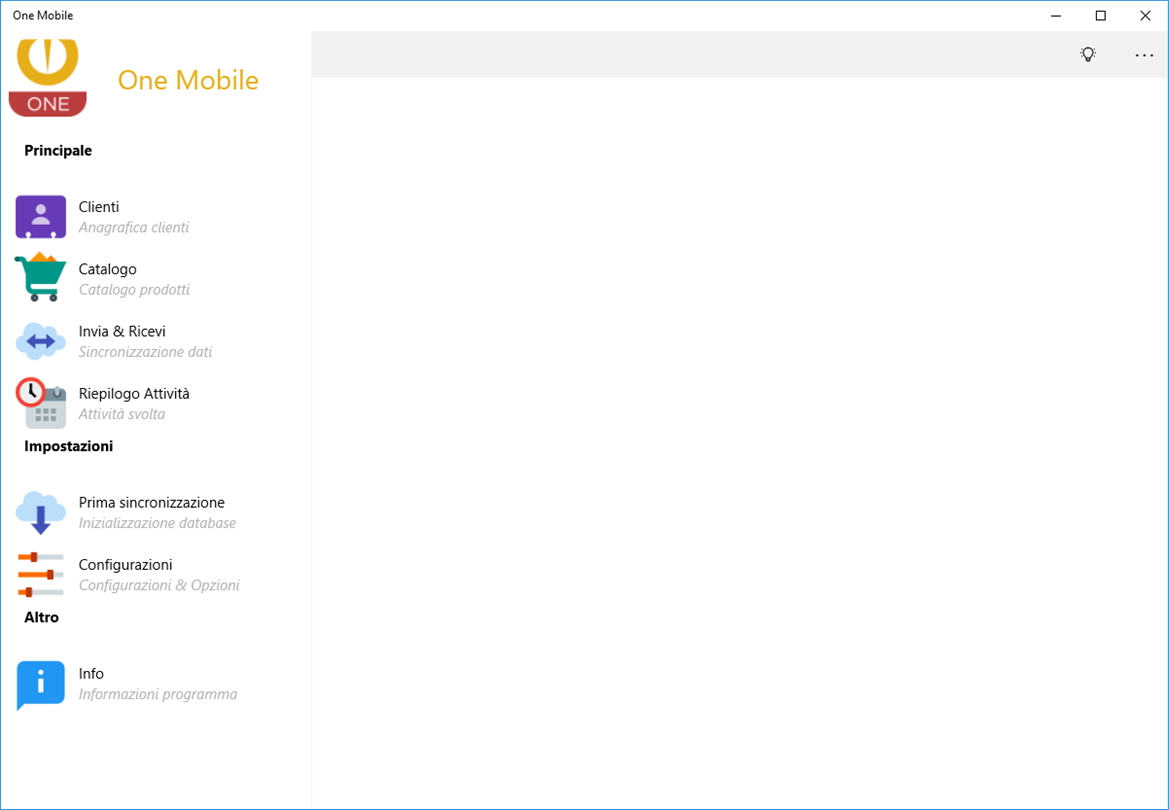Open the Info entry under Altro
This screenshot has height=810, width=1169.
tap(156, 683)
